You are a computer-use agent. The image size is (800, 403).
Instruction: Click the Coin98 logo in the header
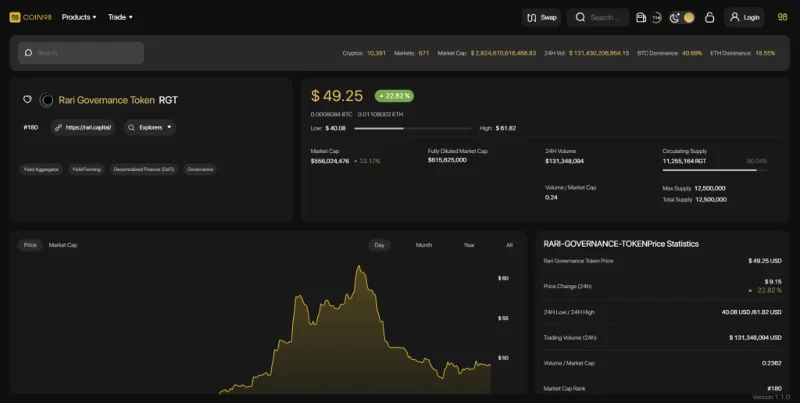pos(30,17)
